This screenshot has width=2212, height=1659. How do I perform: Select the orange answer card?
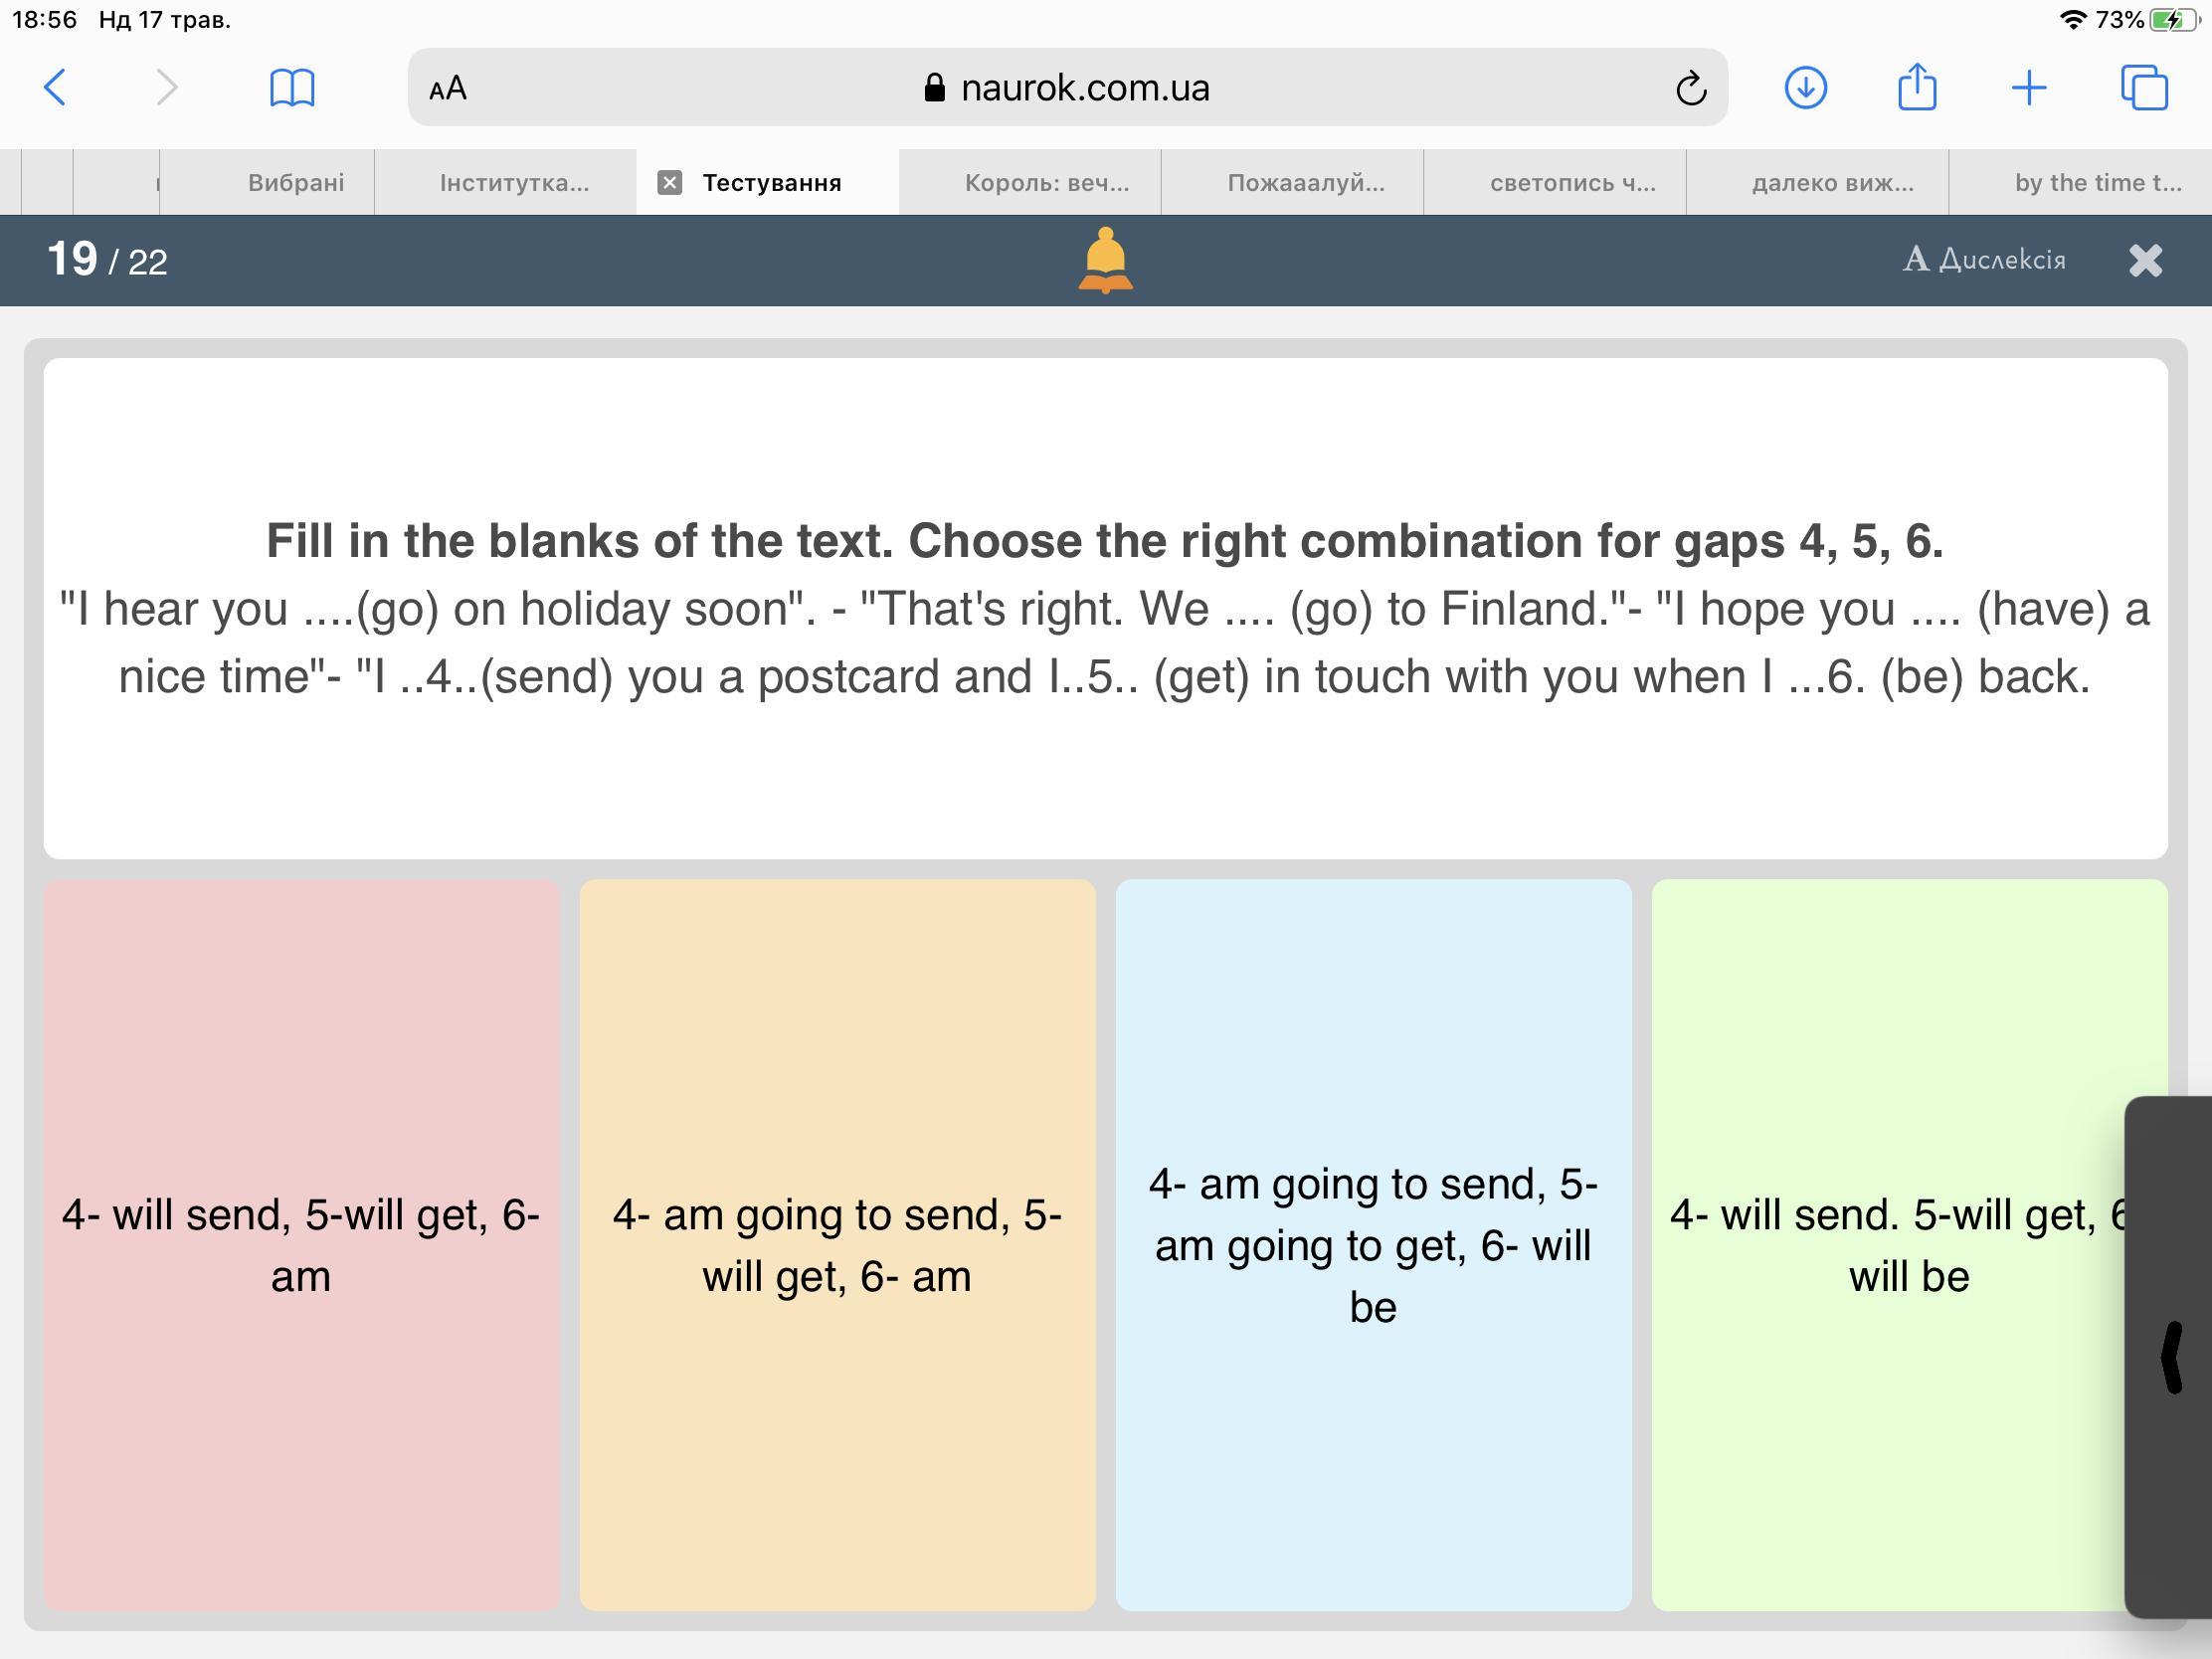(837, 1244)
